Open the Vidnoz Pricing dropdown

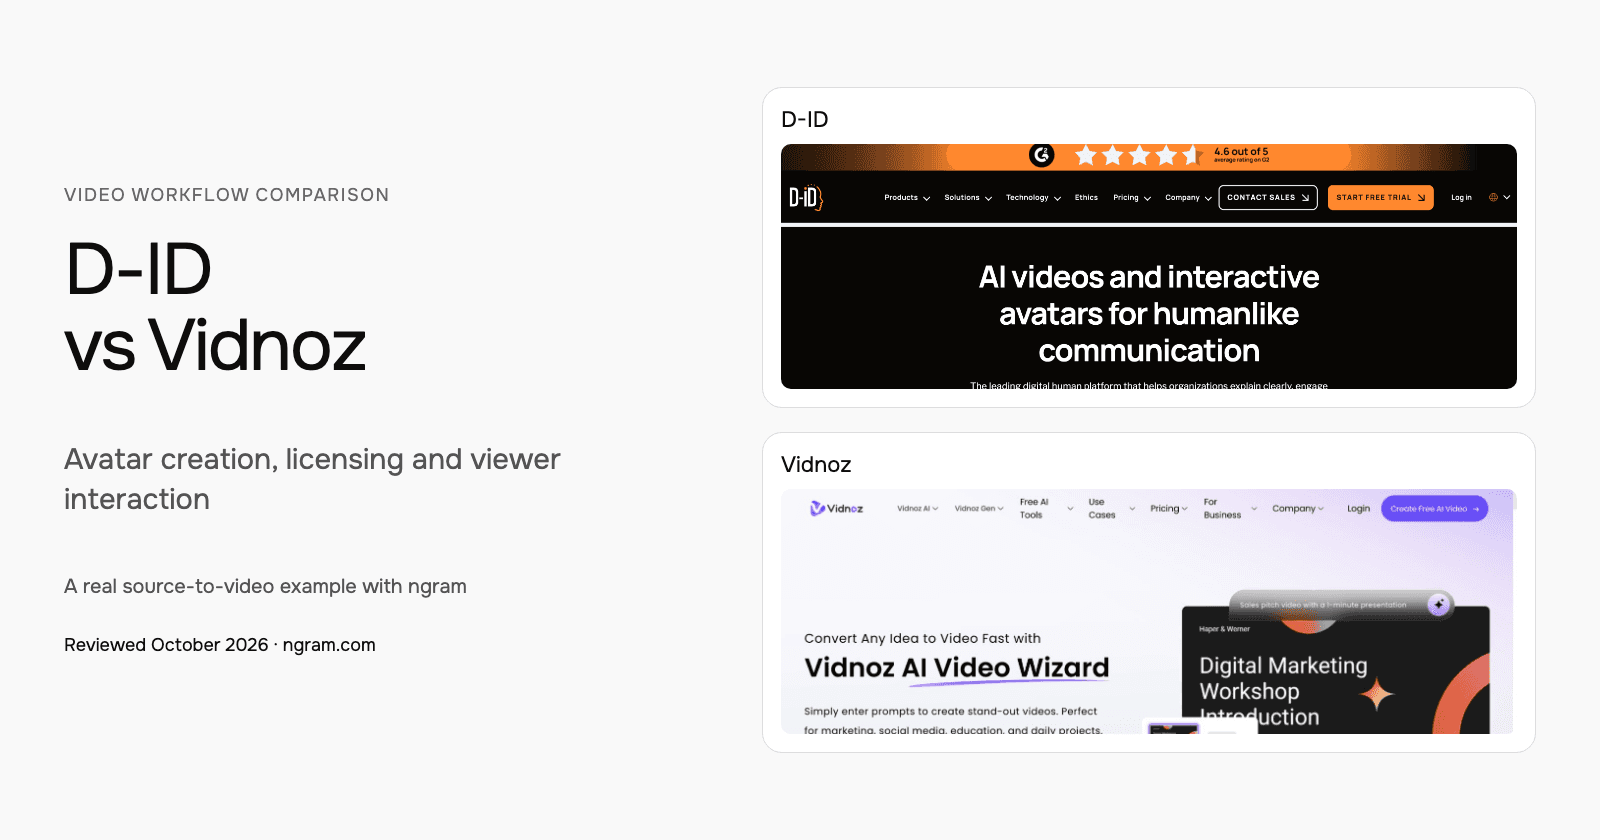tap(1169, 509)
